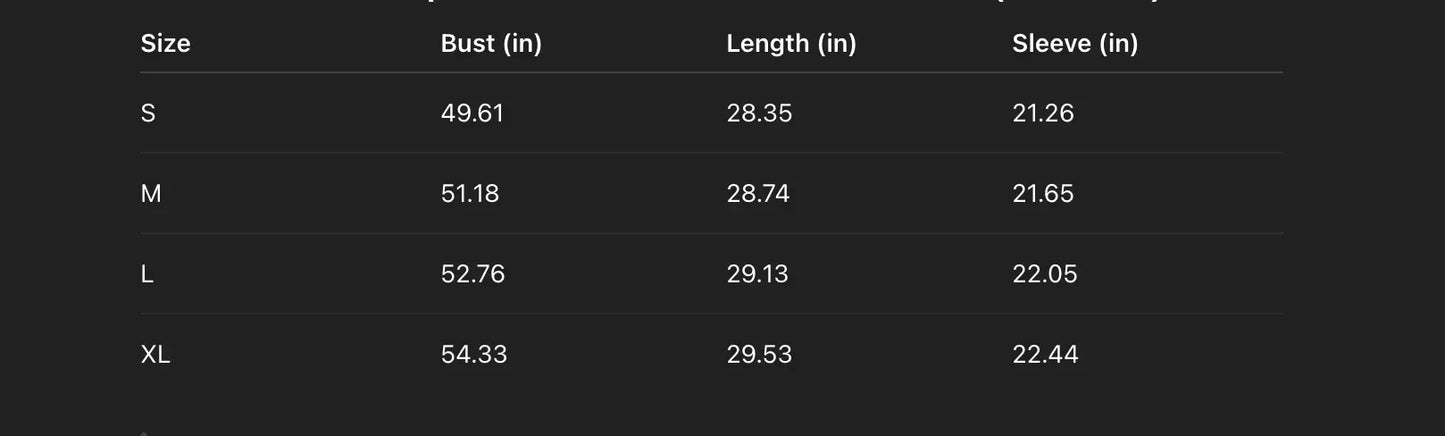Click bust value 54.33 for size XL
The width and height of the screenshot is (1445, 436).
pyautogui.click(x=474, y=354)
